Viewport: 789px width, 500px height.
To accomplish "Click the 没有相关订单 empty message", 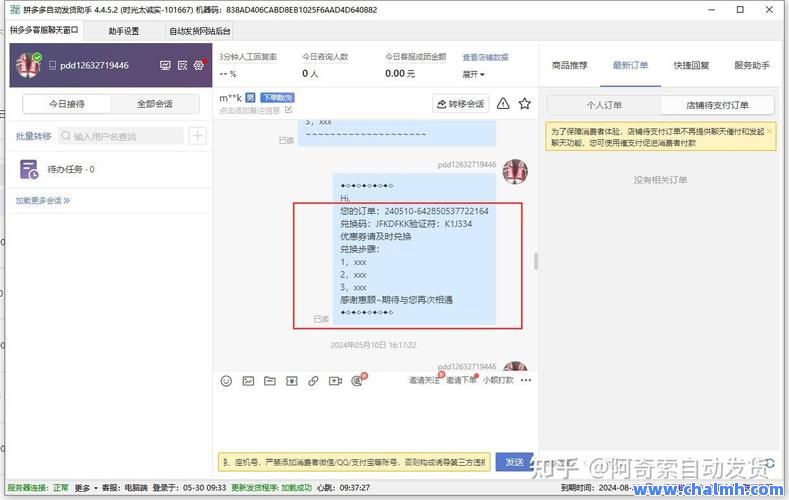I will coord(660,180).
